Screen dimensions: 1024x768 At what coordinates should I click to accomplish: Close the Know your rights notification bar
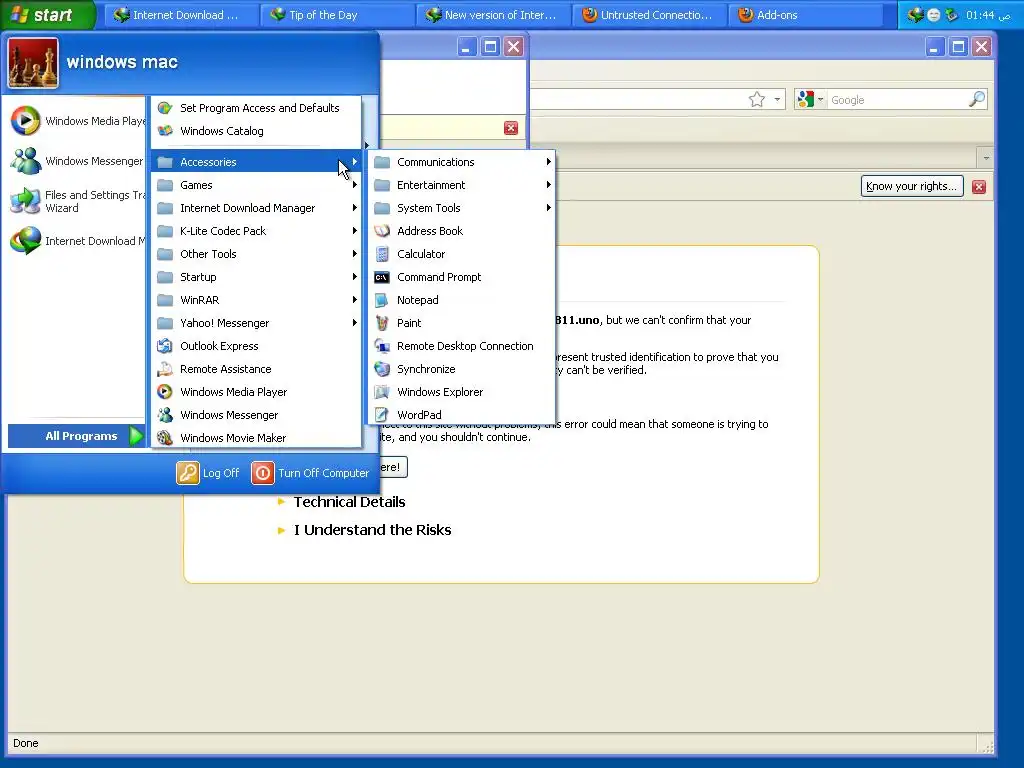click(978, 187)
